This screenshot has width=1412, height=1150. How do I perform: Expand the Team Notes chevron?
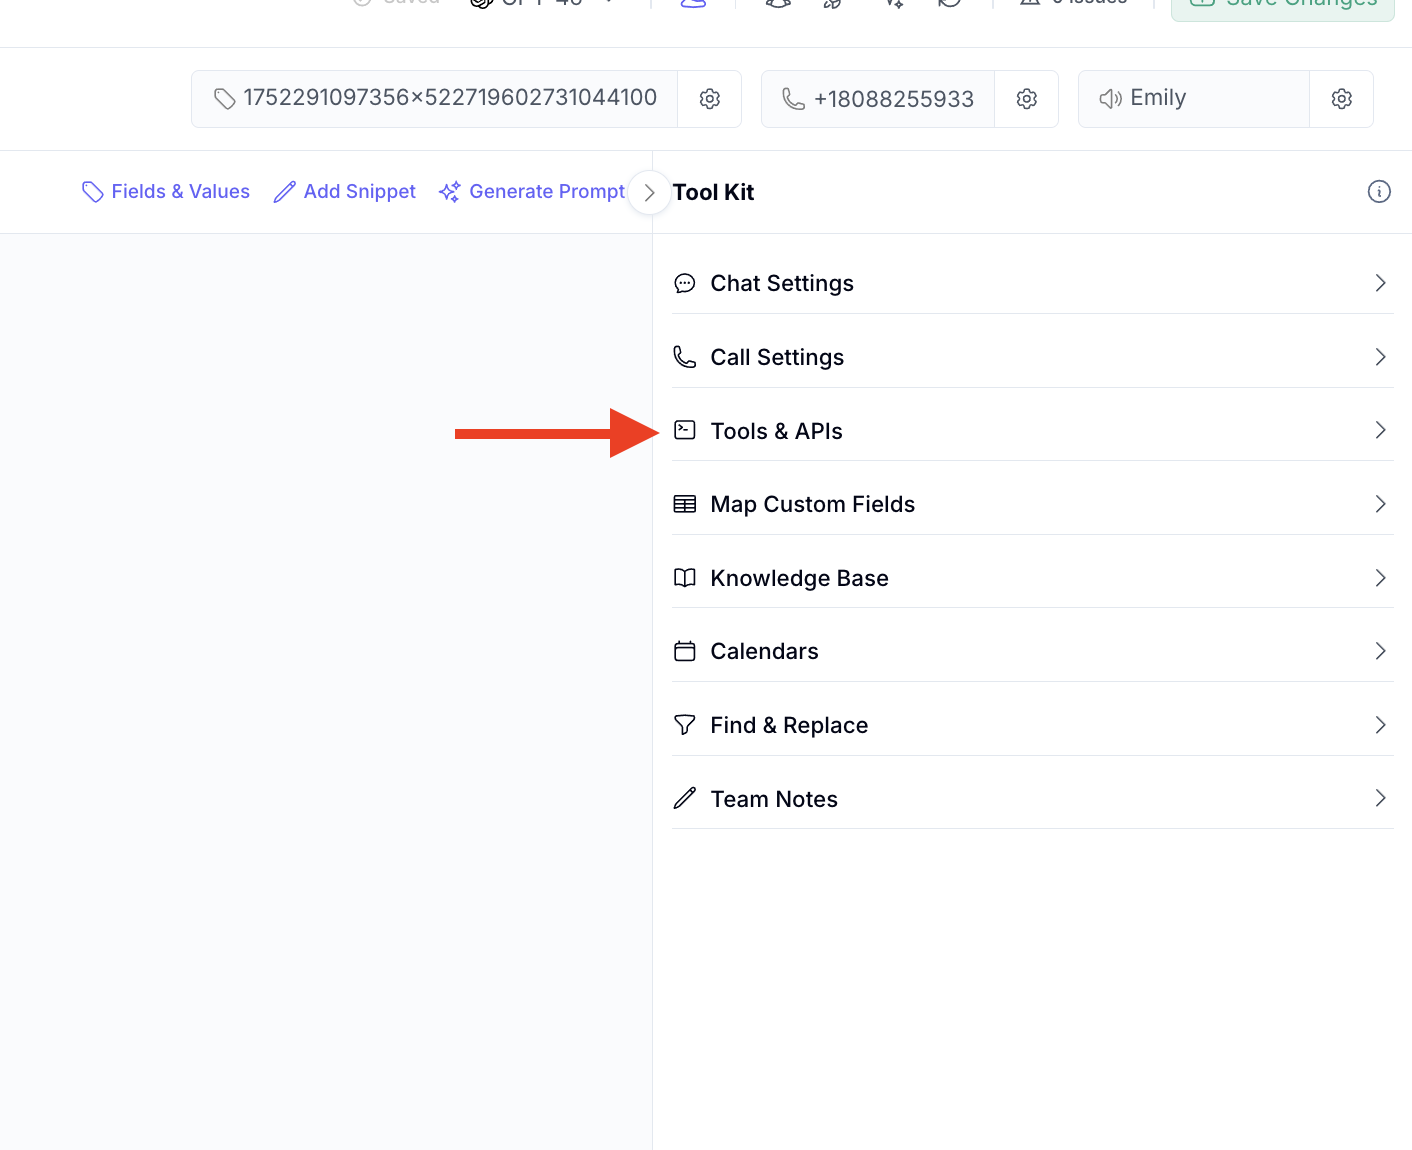point(1380,798)
